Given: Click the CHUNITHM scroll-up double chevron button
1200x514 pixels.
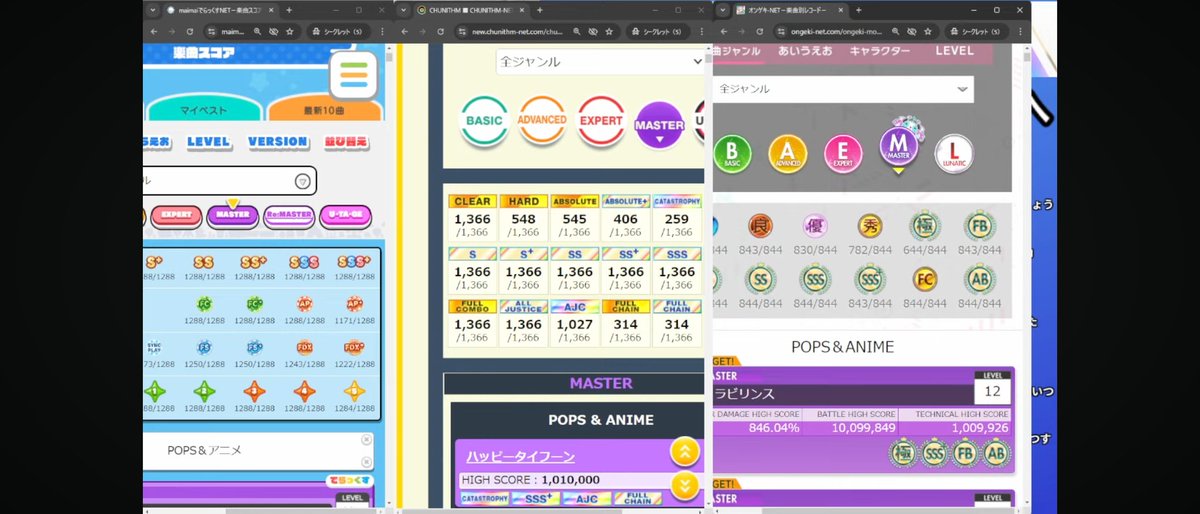Looking at the screenshot, I should 684,452.
